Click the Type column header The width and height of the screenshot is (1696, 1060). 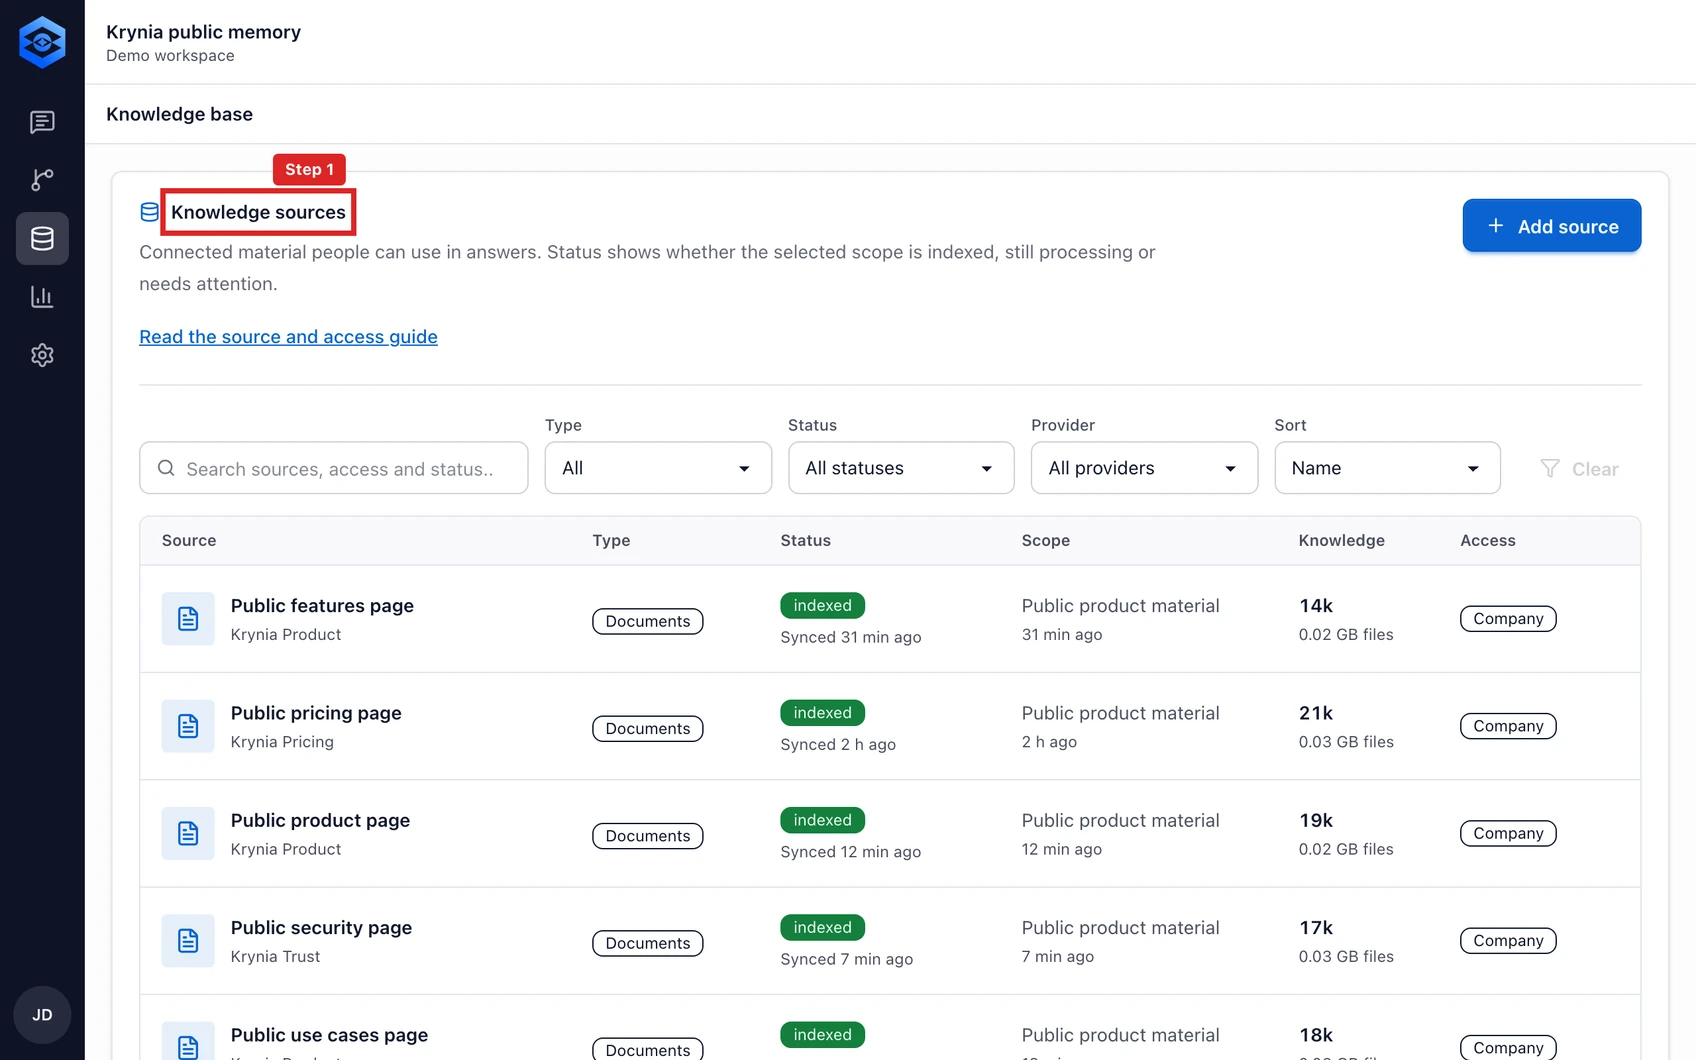tap(611, 540)
